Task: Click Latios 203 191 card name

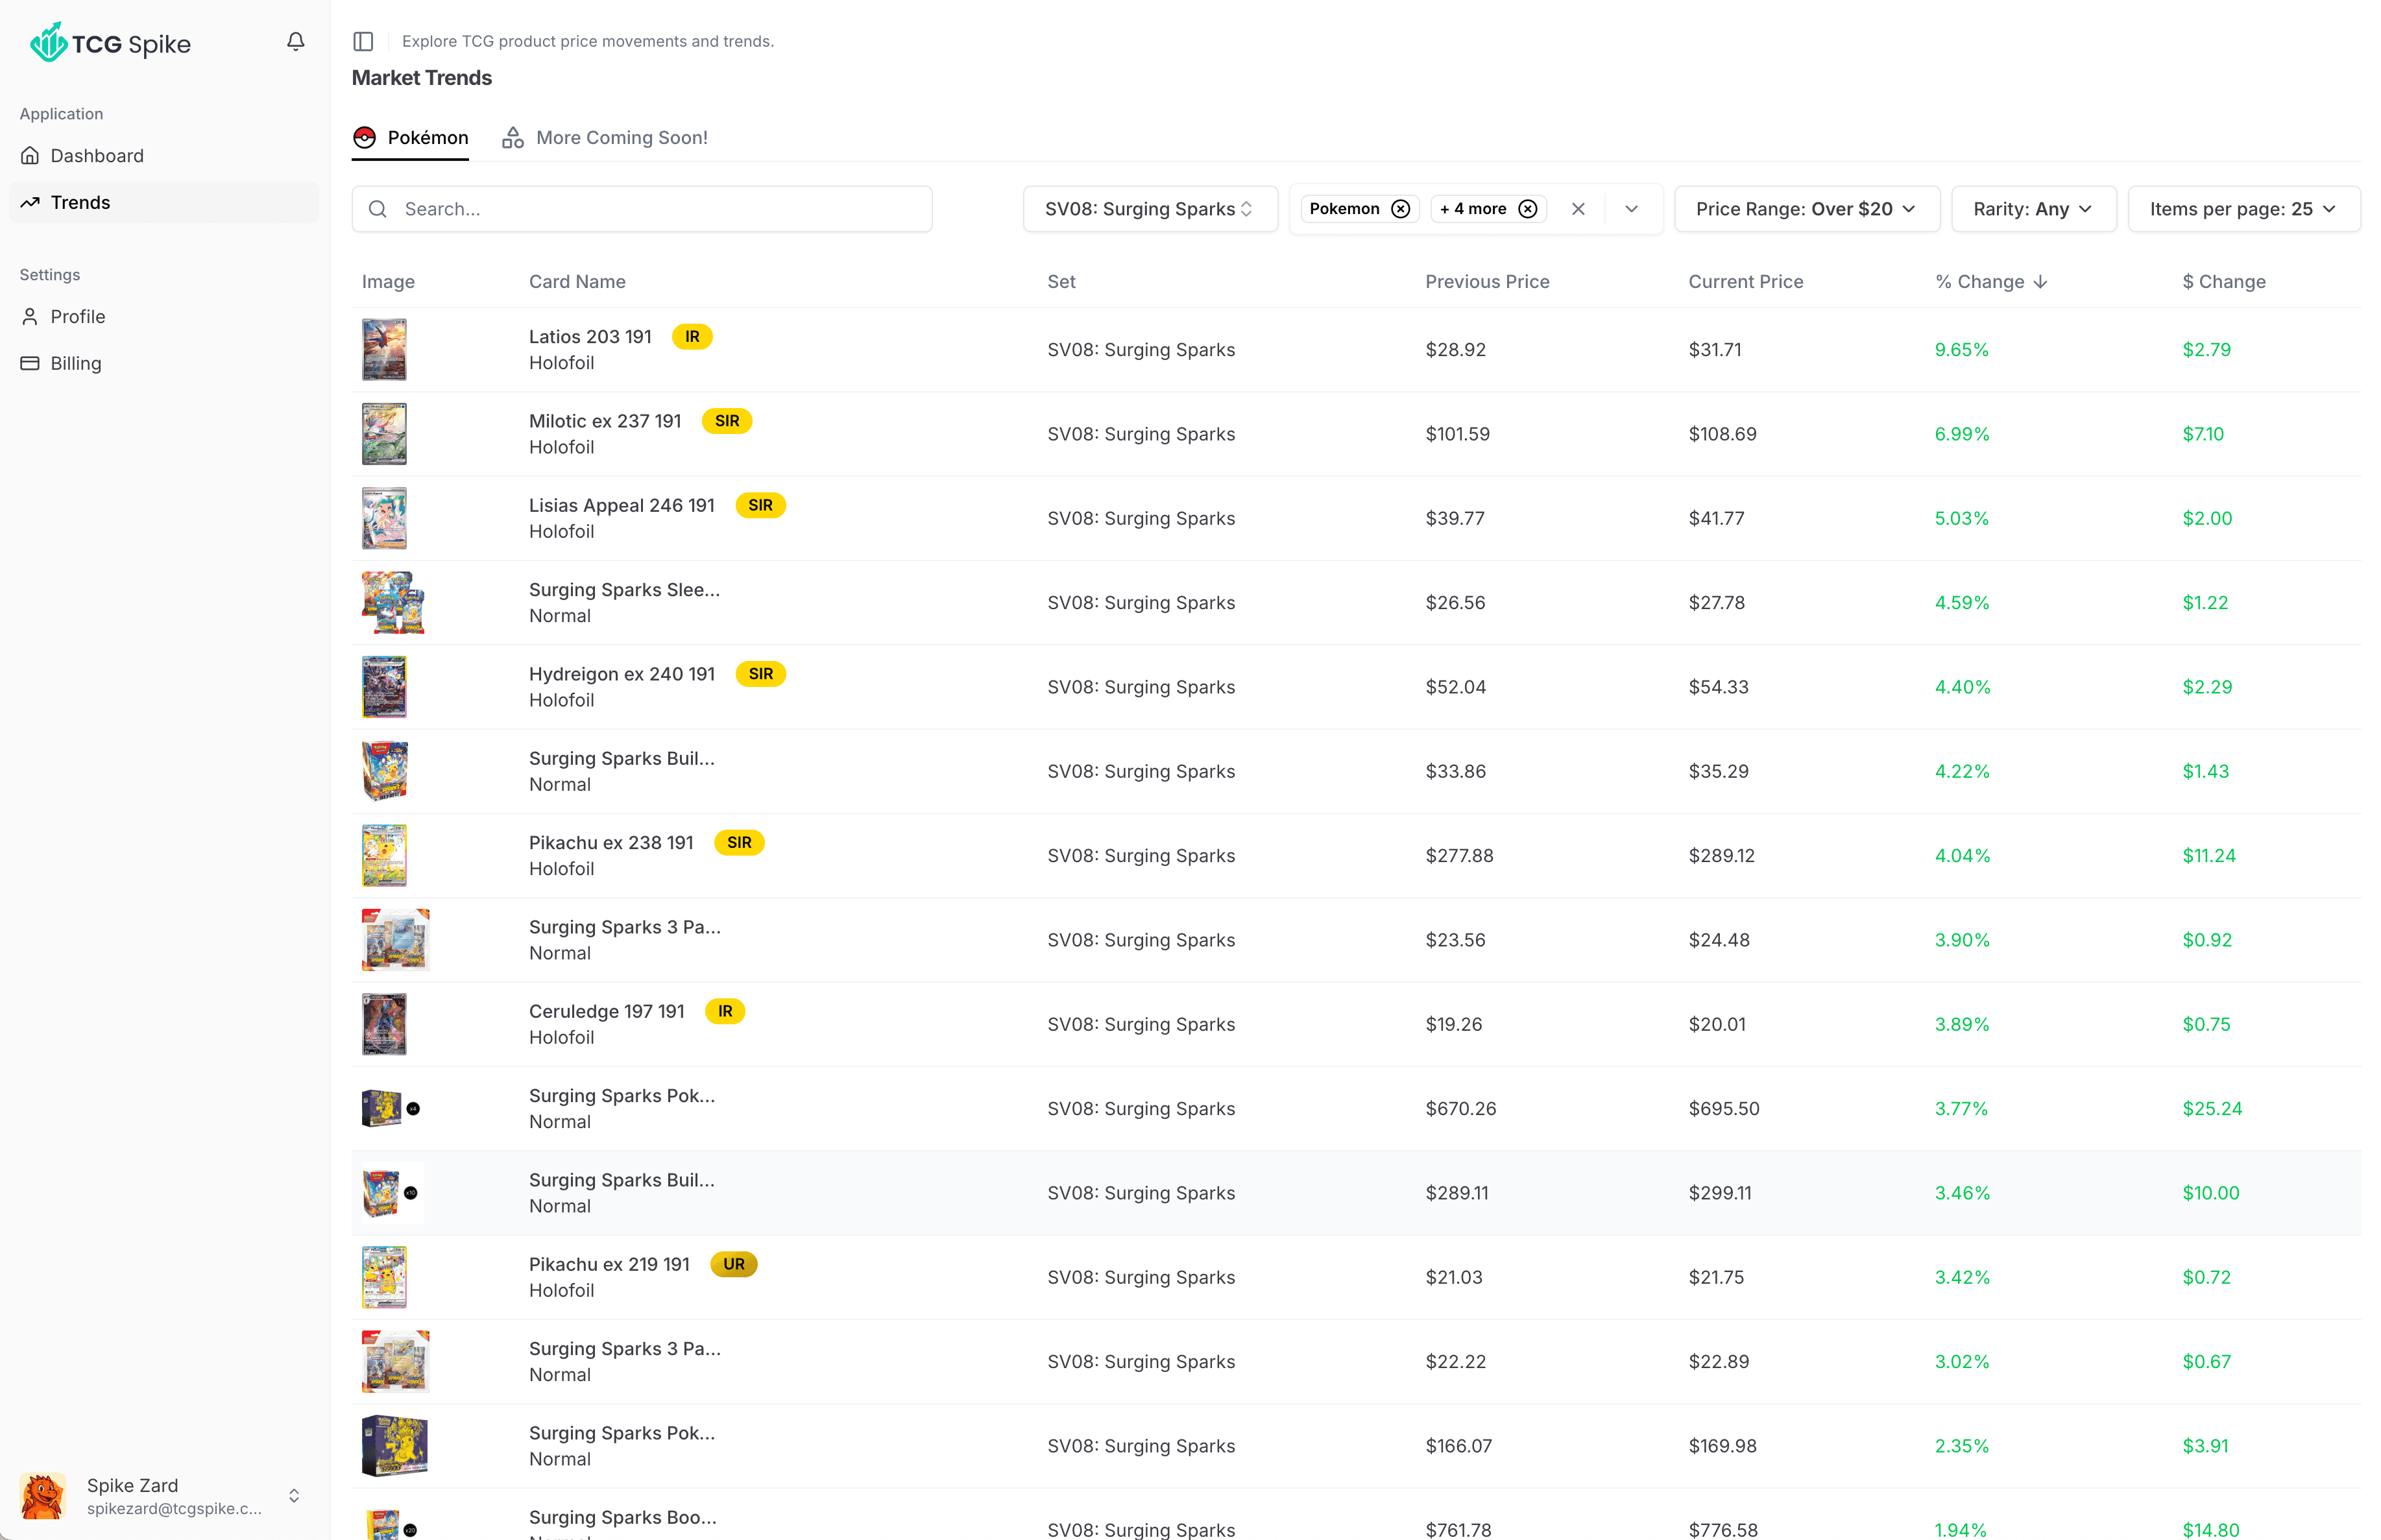Action: click(590, 337)
